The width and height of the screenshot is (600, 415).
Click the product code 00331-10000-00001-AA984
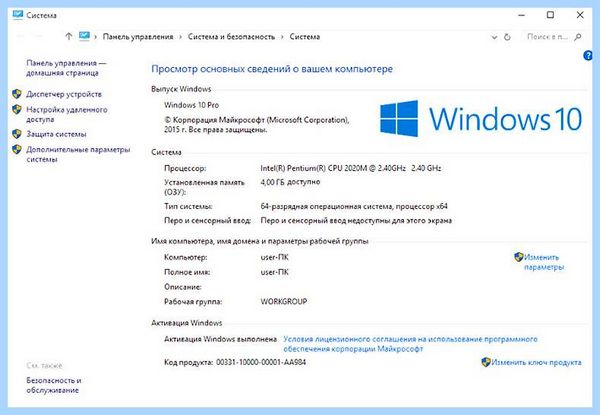coord(261,362)
